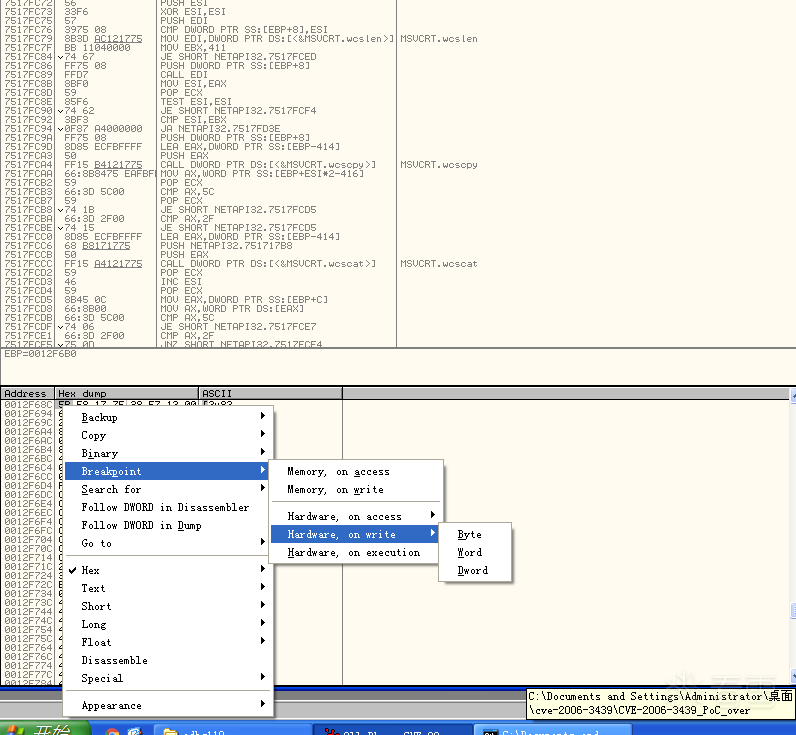Select the JE SHORT NETAPI32.7517FCE7 instruction
The image size is (796, 735).
238,326
